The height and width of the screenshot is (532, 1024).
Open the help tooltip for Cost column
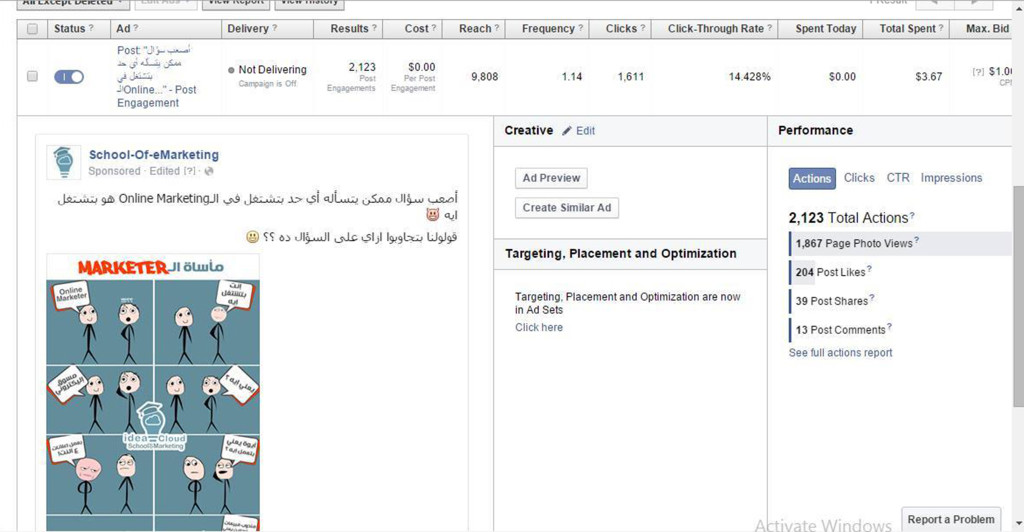[434, 28]
